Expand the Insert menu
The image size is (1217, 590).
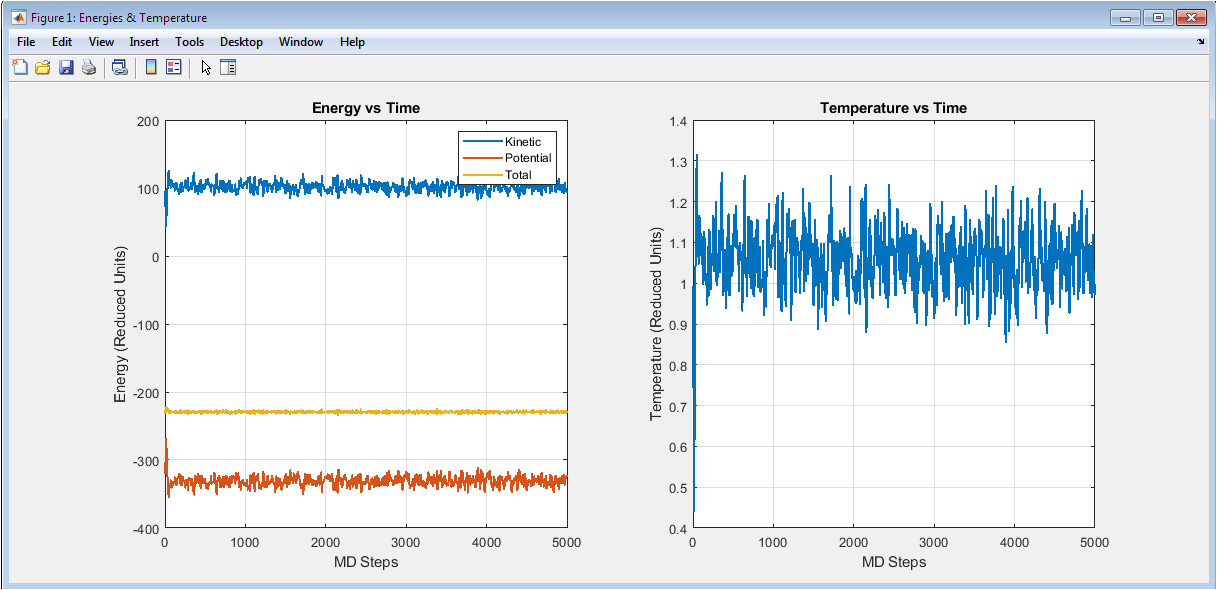click(144, 42)
